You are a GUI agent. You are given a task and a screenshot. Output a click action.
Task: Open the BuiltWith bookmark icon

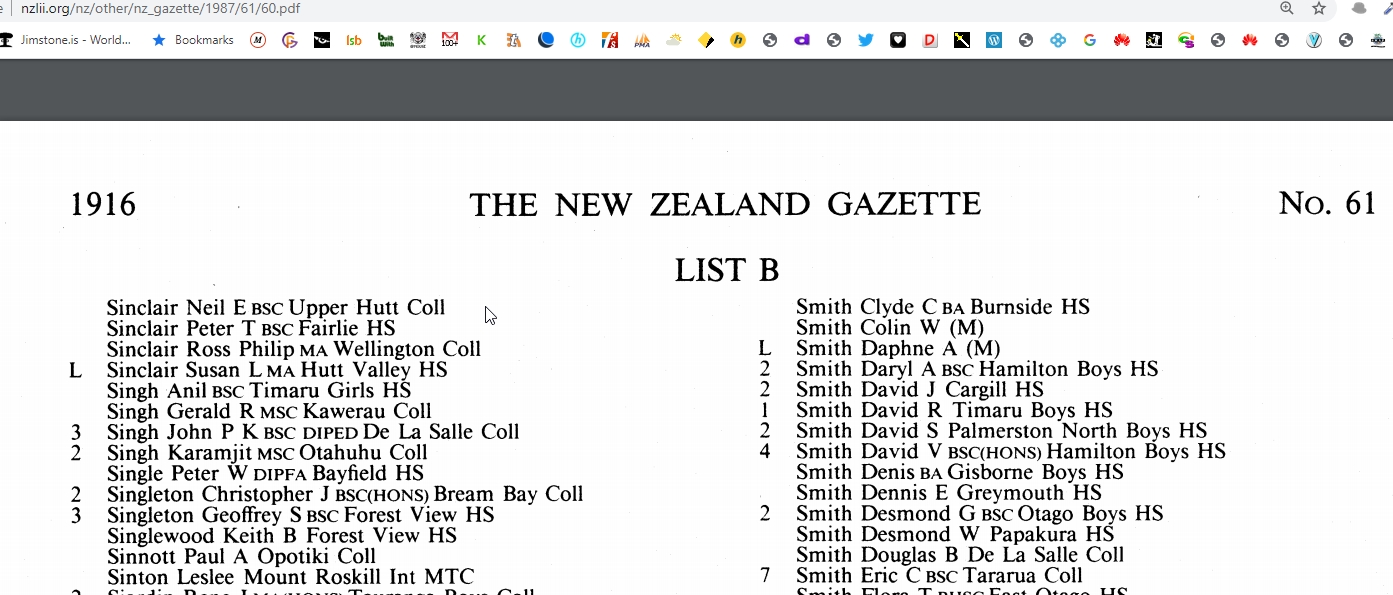[x=386, y=40]
